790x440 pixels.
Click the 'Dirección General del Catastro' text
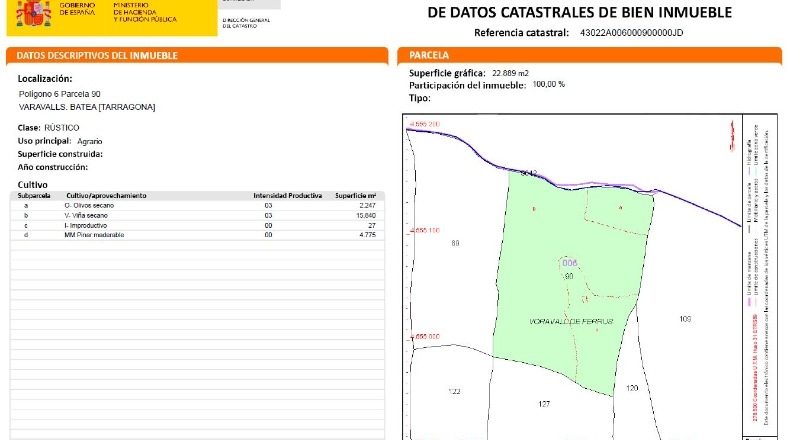246,23
